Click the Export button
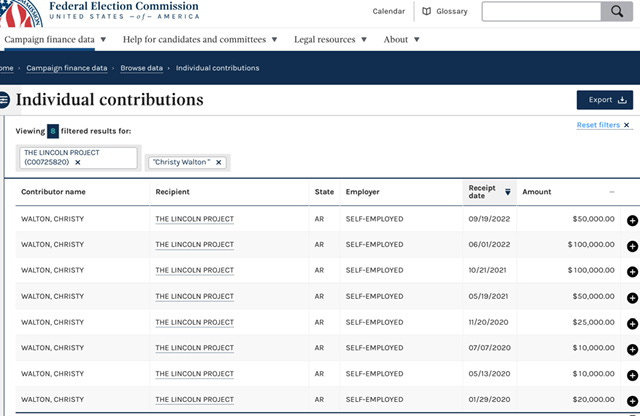 [x=604, y=100]
